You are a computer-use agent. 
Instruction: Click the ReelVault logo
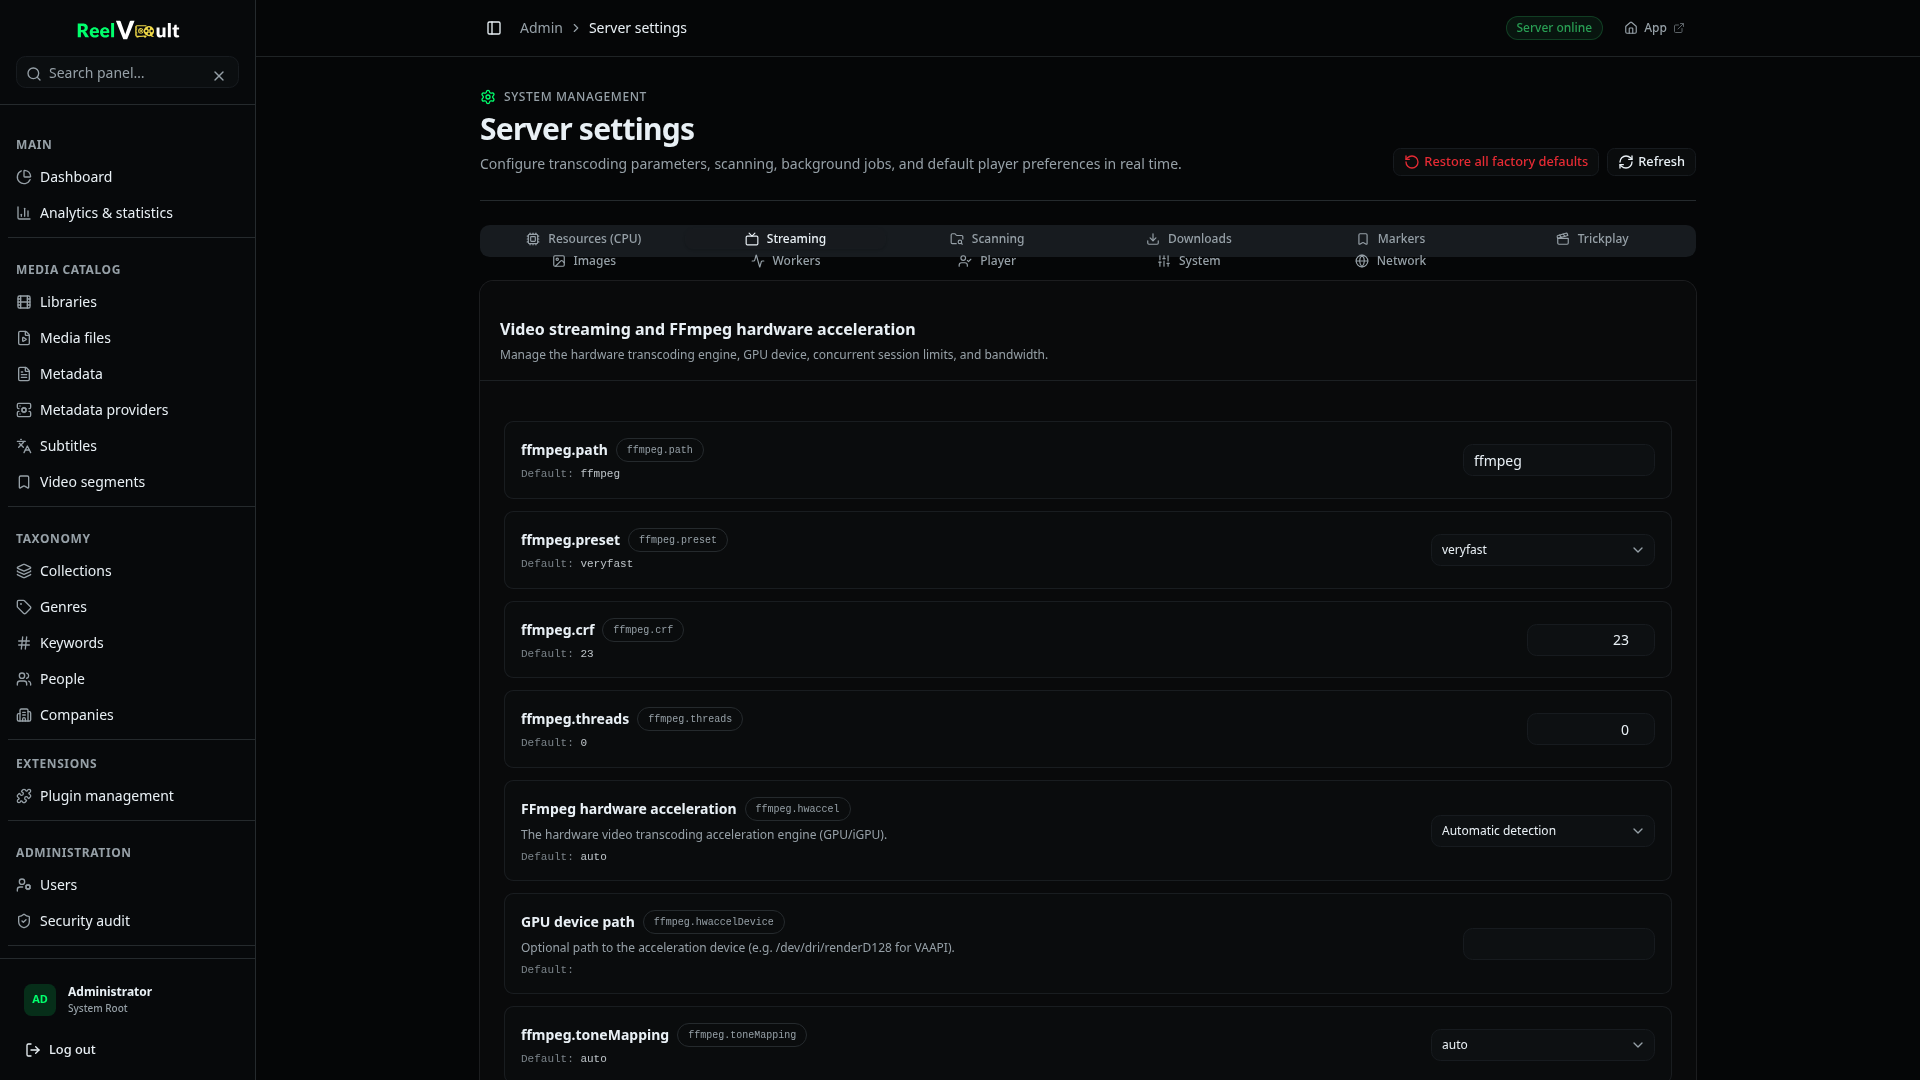[x=128, y=30]
